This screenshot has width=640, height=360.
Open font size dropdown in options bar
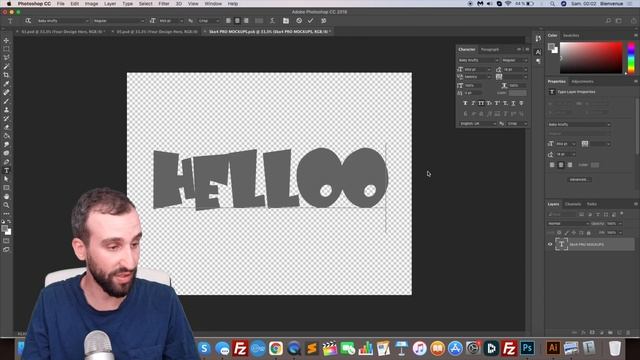tap(170, 20)
